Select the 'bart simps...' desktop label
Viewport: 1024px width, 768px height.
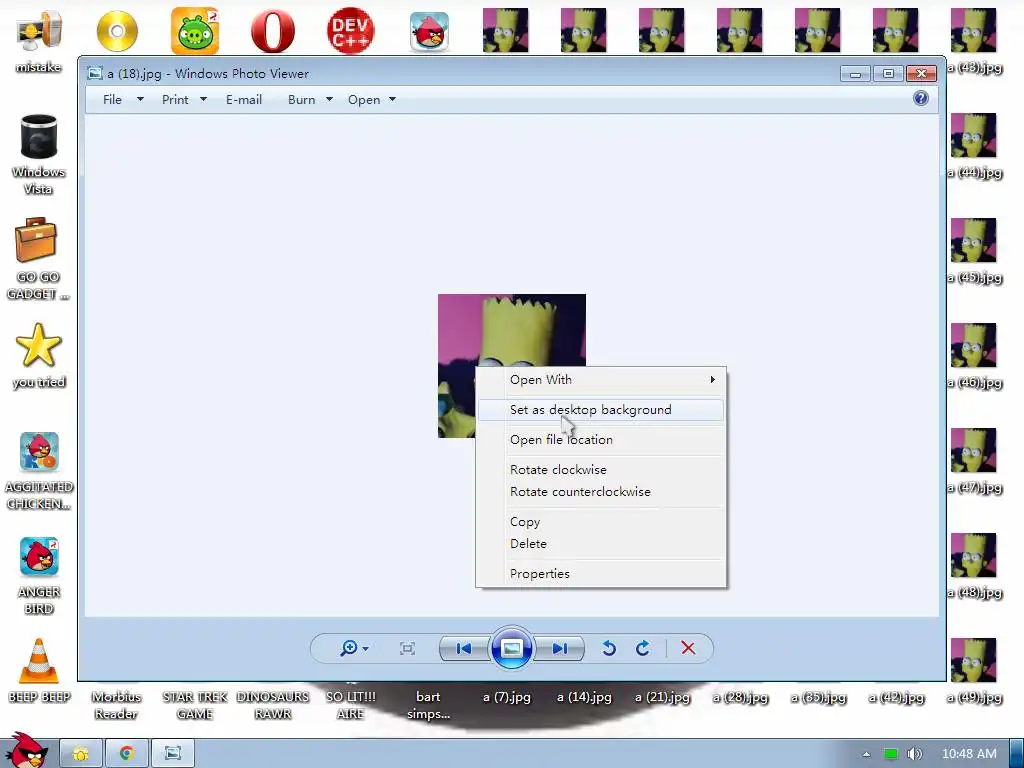(428, 705)
